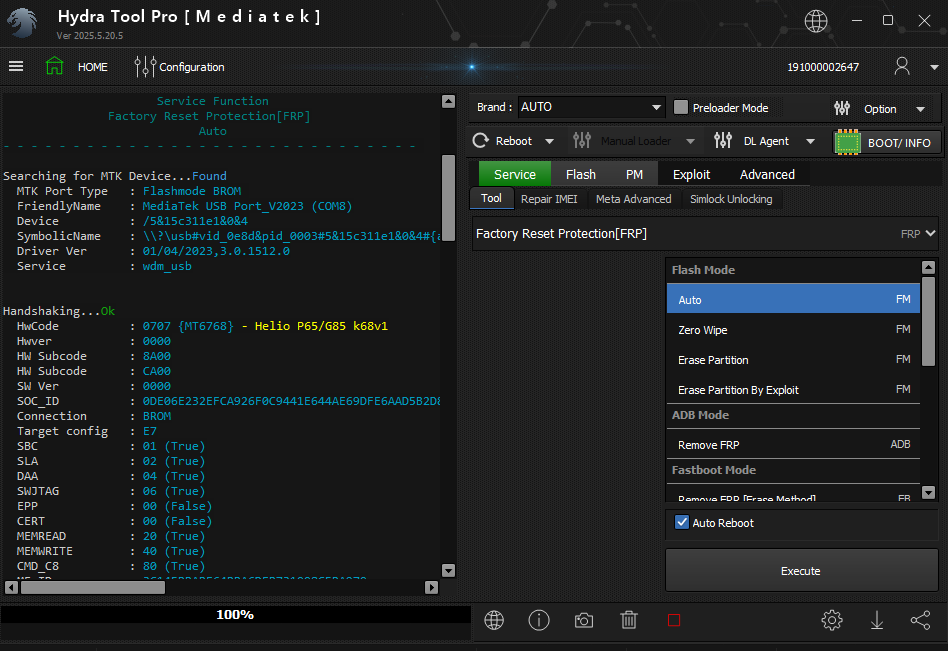948x651 pixels.
Task: Switch to the Flash tab
Action: click(580, 174)
